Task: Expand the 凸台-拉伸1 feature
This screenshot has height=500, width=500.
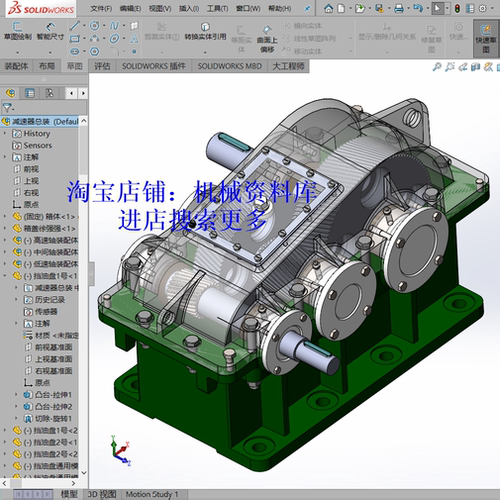Action: 16,394
